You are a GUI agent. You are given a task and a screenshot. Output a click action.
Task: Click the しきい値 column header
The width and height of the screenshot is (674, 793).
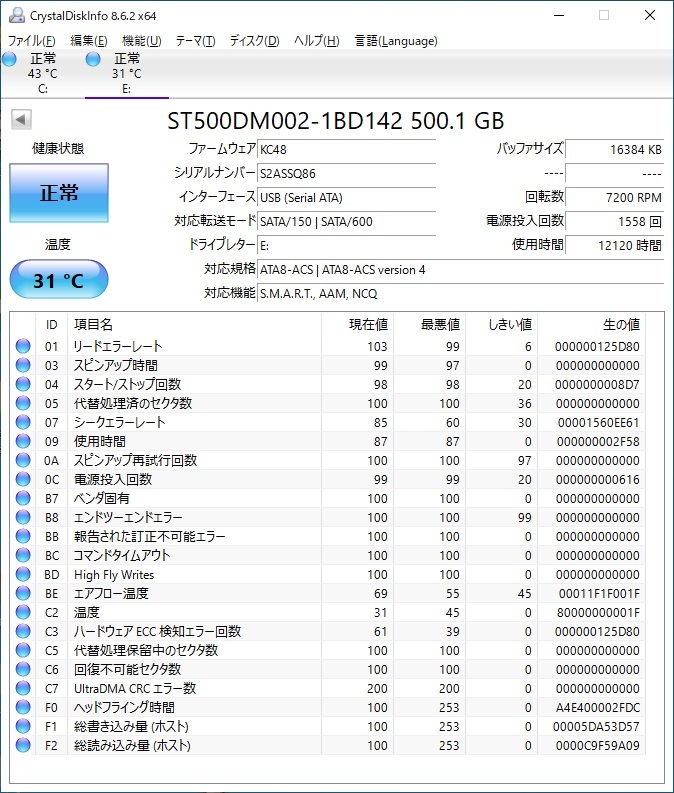coord(502,324)
